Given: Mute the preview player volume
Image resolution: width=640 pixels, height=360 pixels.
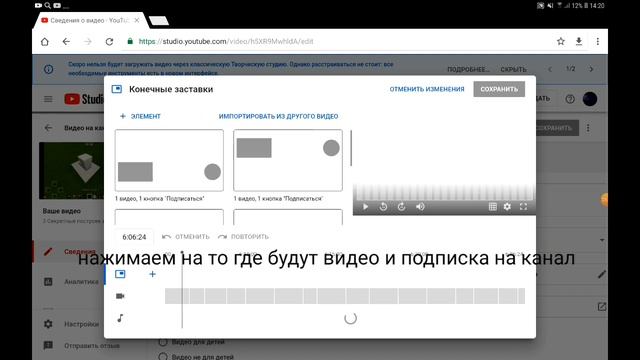Looking at the screenshot, I should pos(420,207).
